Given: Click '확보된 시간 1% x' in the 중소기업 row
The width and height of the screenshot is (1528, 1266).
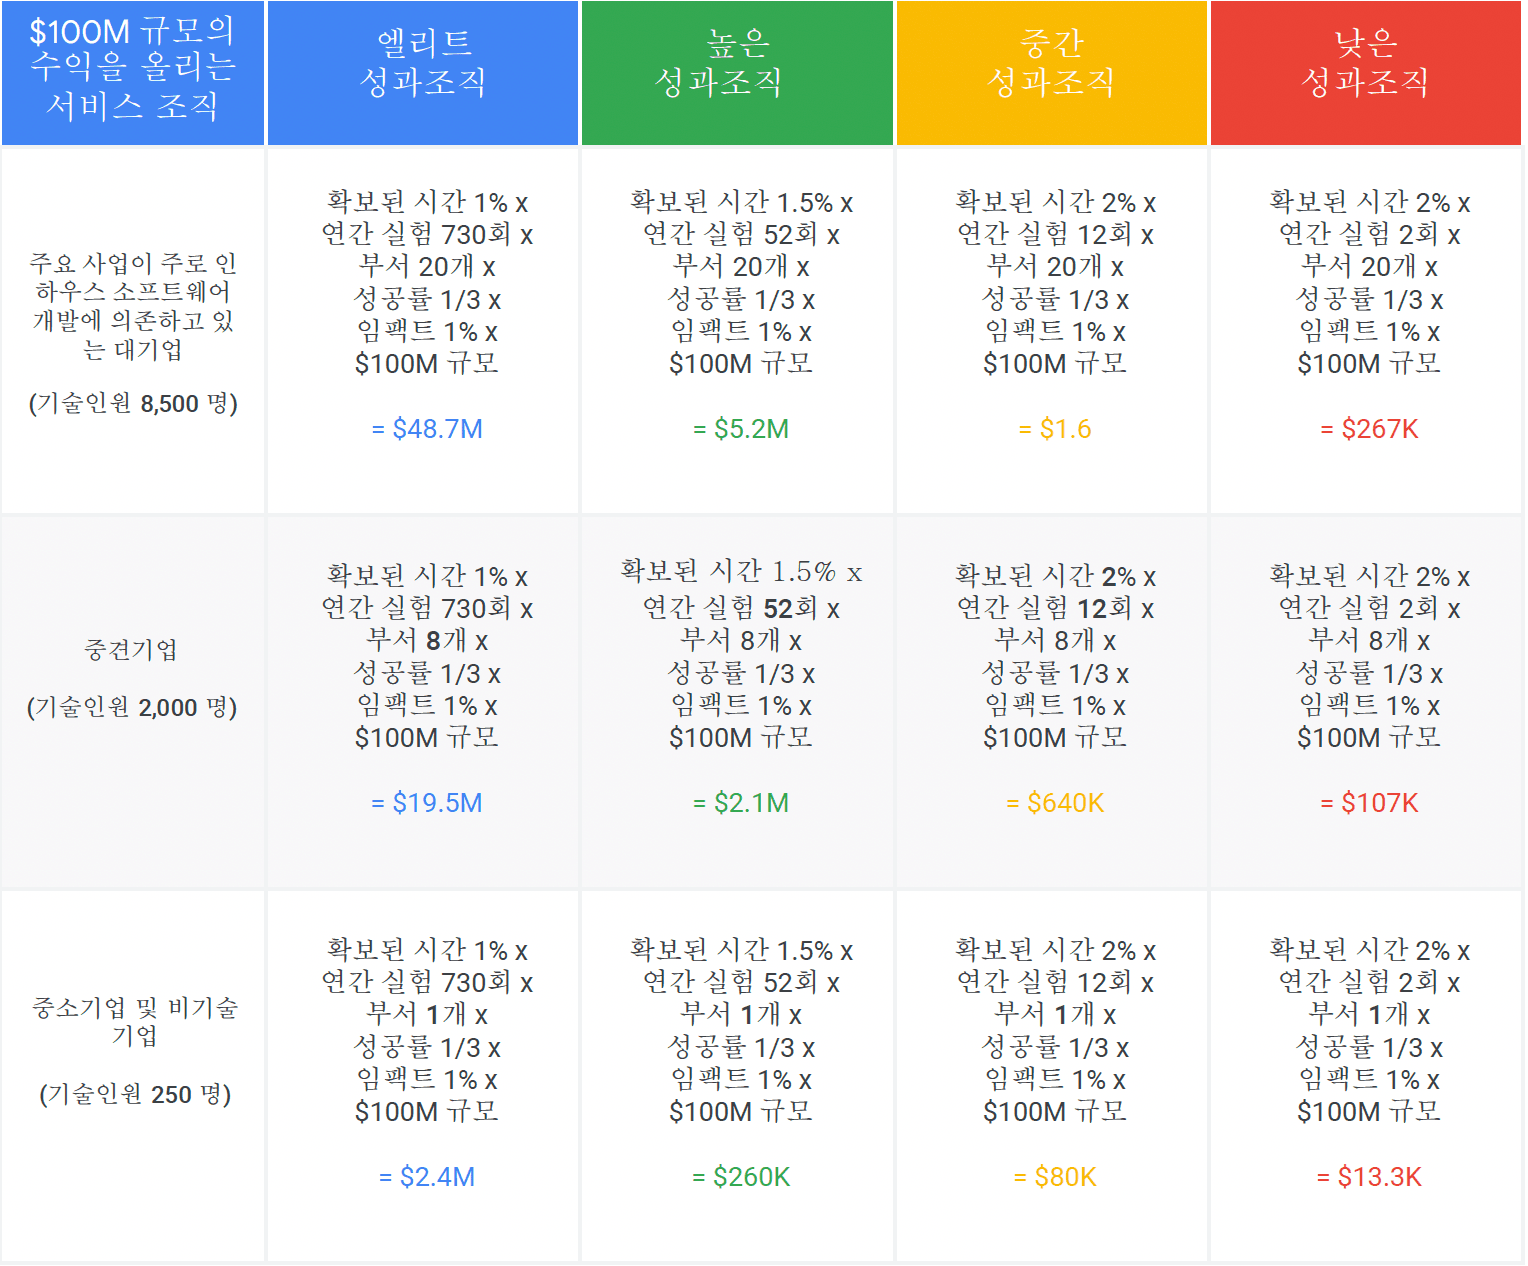Looking at the screenshot, I should tap(427, 950).
